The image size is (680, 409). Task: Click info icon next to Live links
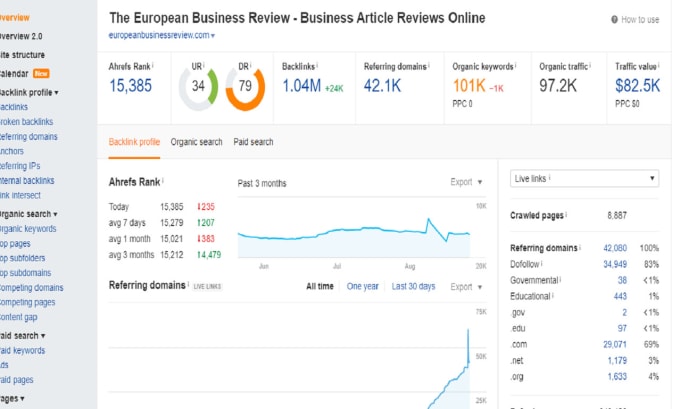click(549, 177)
